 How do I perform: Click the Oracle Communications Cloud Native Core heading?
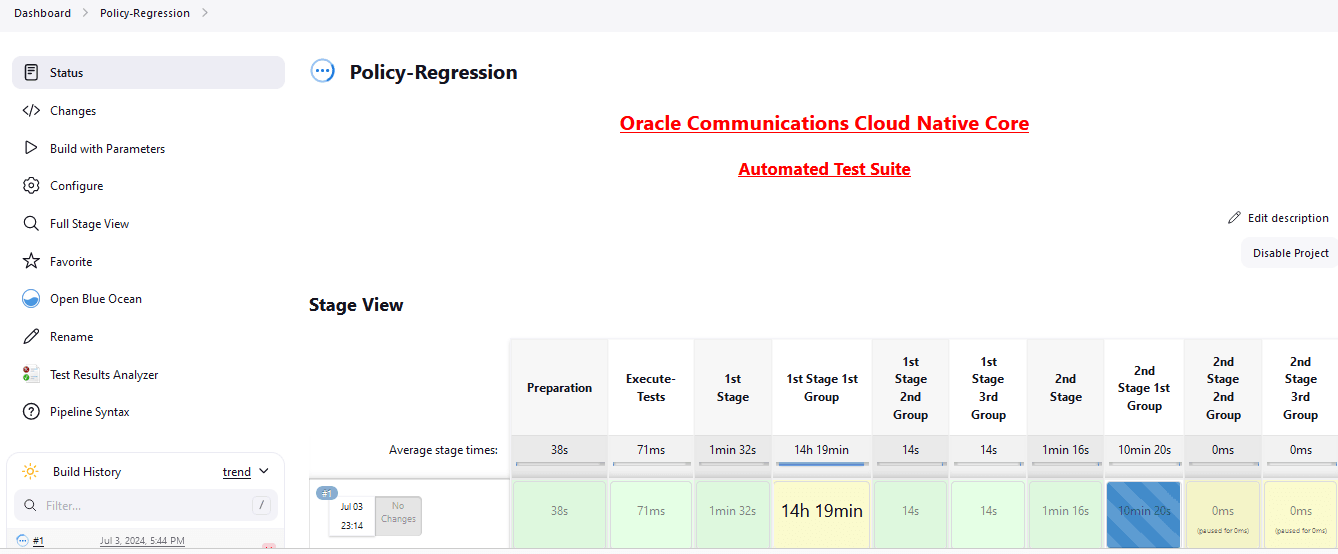[x=824, y=123]
